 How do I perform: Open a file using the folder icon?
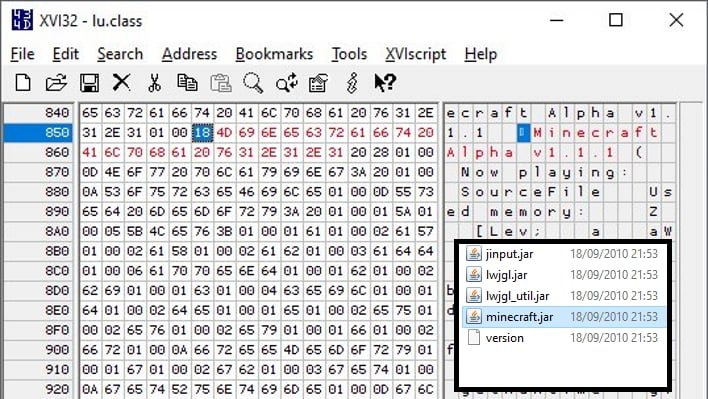[56, 83]
